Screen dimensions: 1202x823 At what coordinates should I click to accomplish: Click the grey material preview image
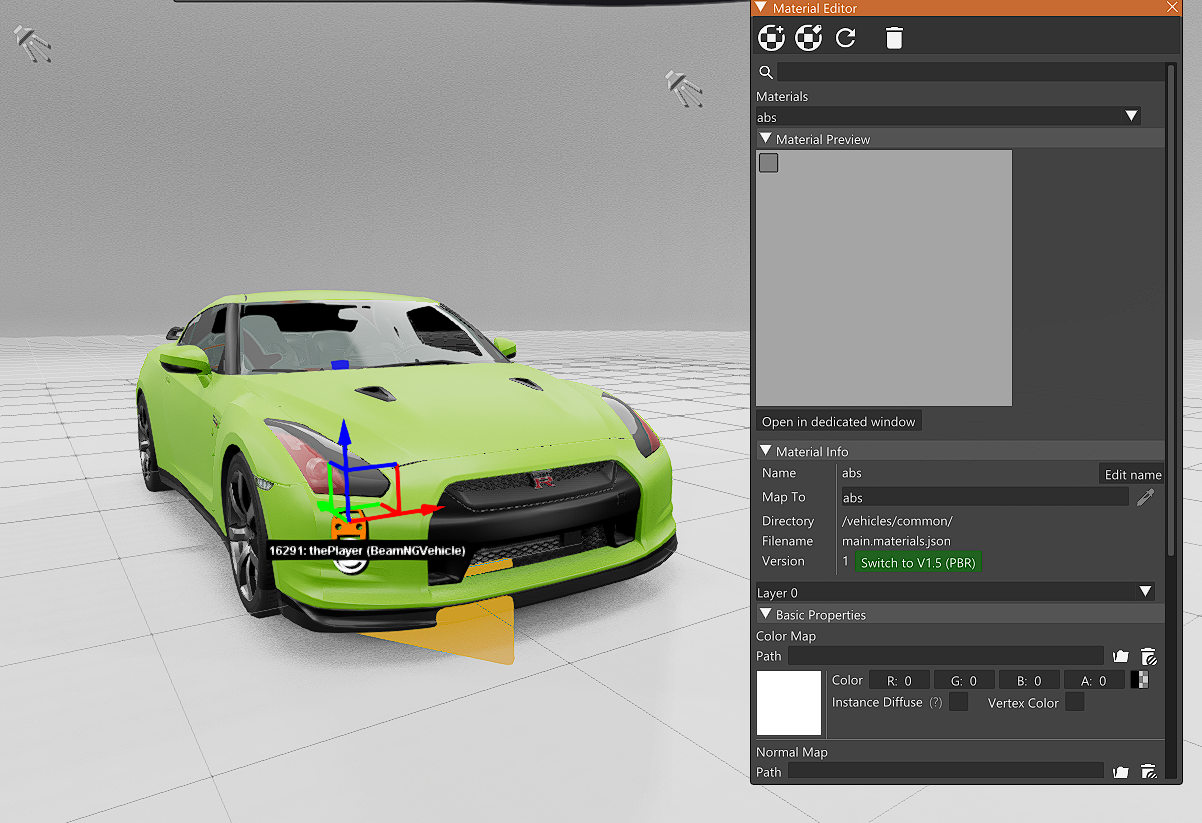[884, 278]
